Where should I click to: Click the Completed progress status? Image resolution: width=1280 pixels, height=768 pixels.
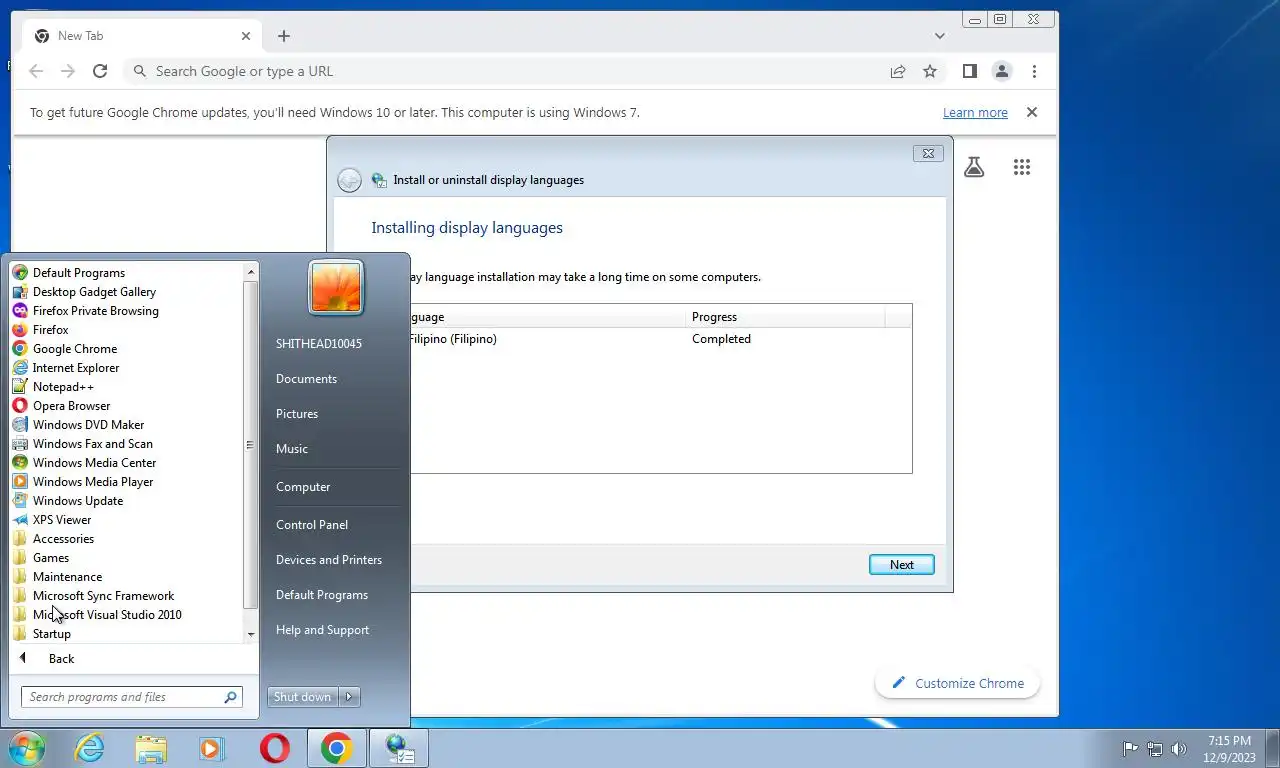[721, 339]
